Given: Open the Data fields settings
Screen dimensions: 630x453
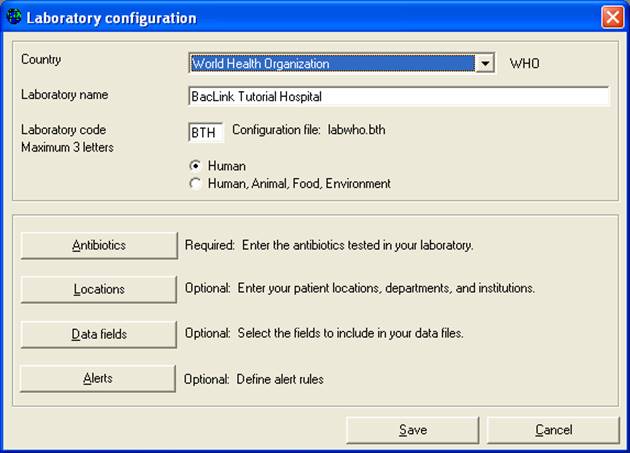Looking at the screenshot, I should point(99,334).
